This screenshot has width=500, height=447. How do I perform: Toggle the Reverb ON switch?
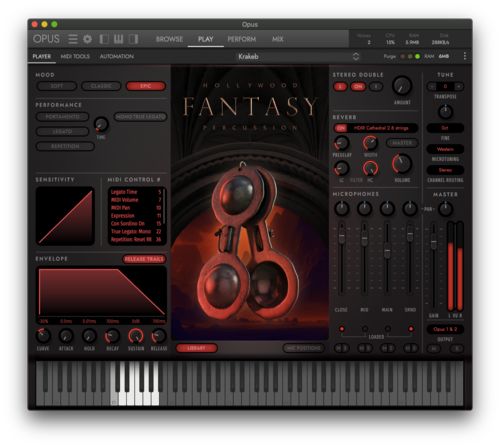(x=341, y=128)
